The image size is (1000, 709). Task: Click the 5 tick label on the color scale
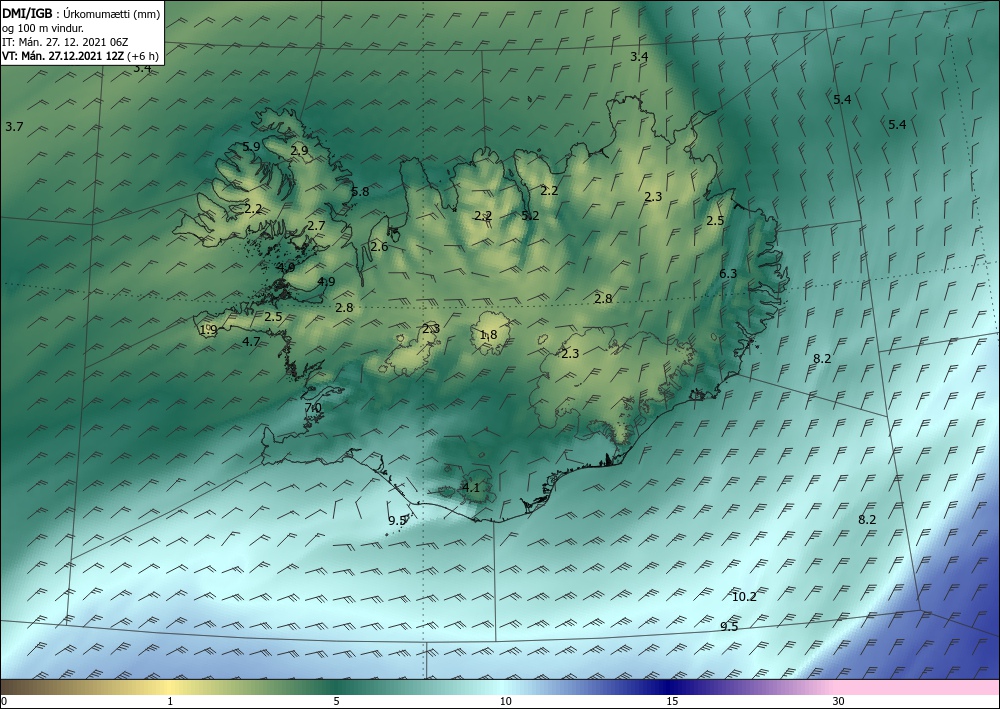[336, 702]
